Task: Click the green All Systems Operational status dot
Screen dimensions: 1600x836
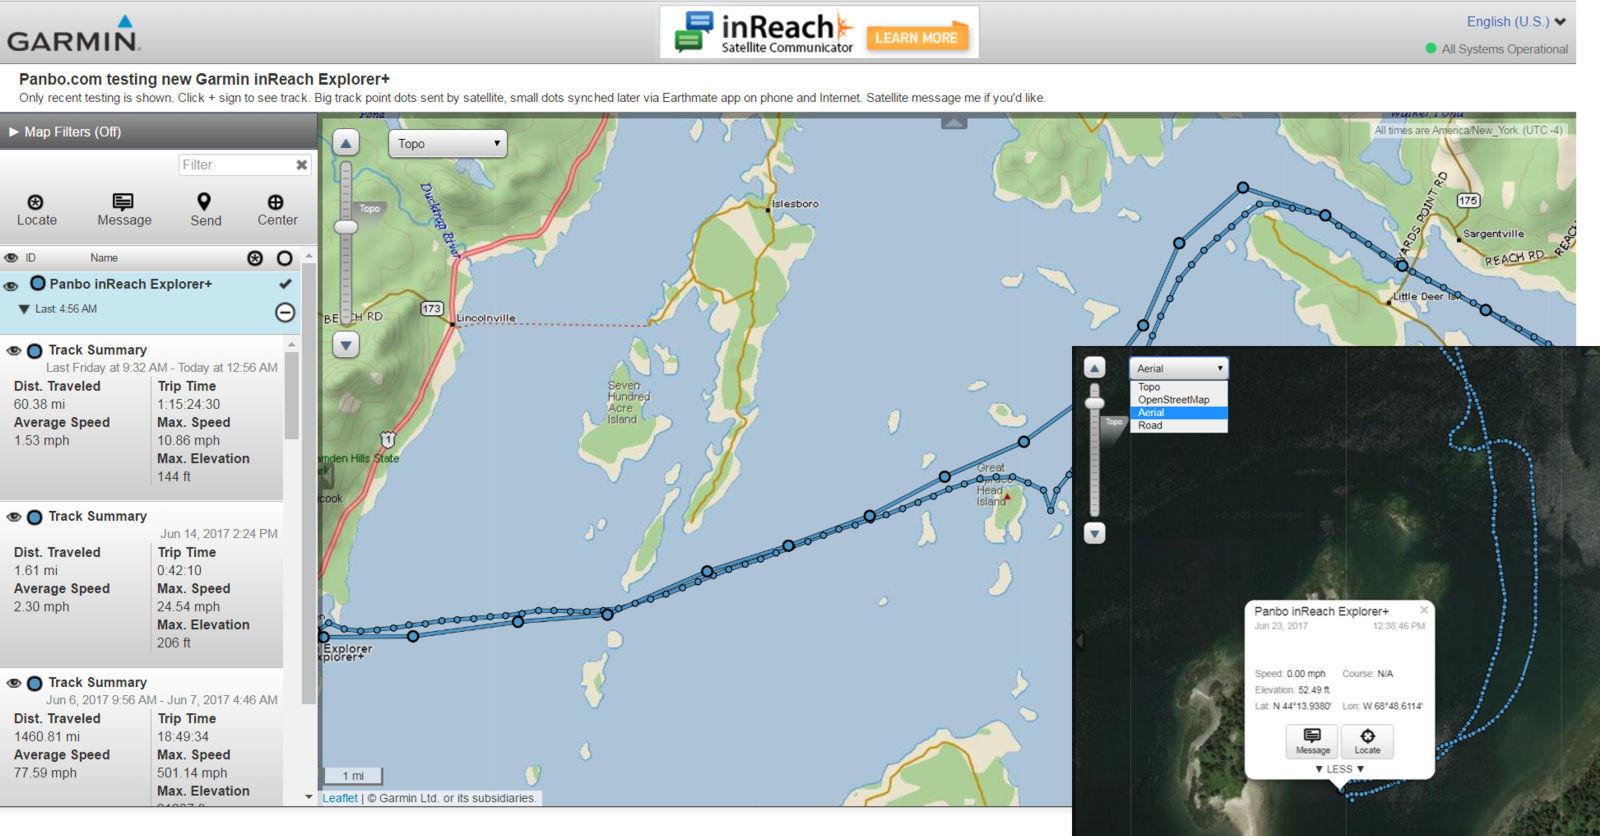Action: point(1431,48)
